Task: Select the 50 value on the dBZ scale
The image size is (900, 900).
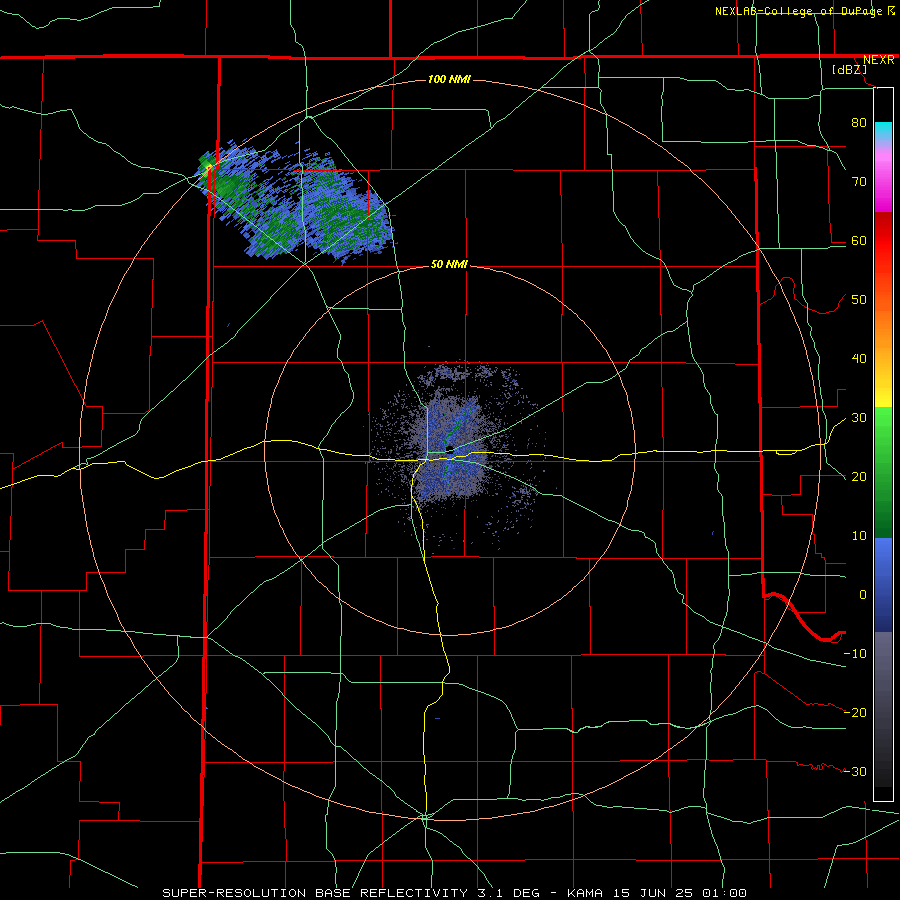Action: coord(859,300)
